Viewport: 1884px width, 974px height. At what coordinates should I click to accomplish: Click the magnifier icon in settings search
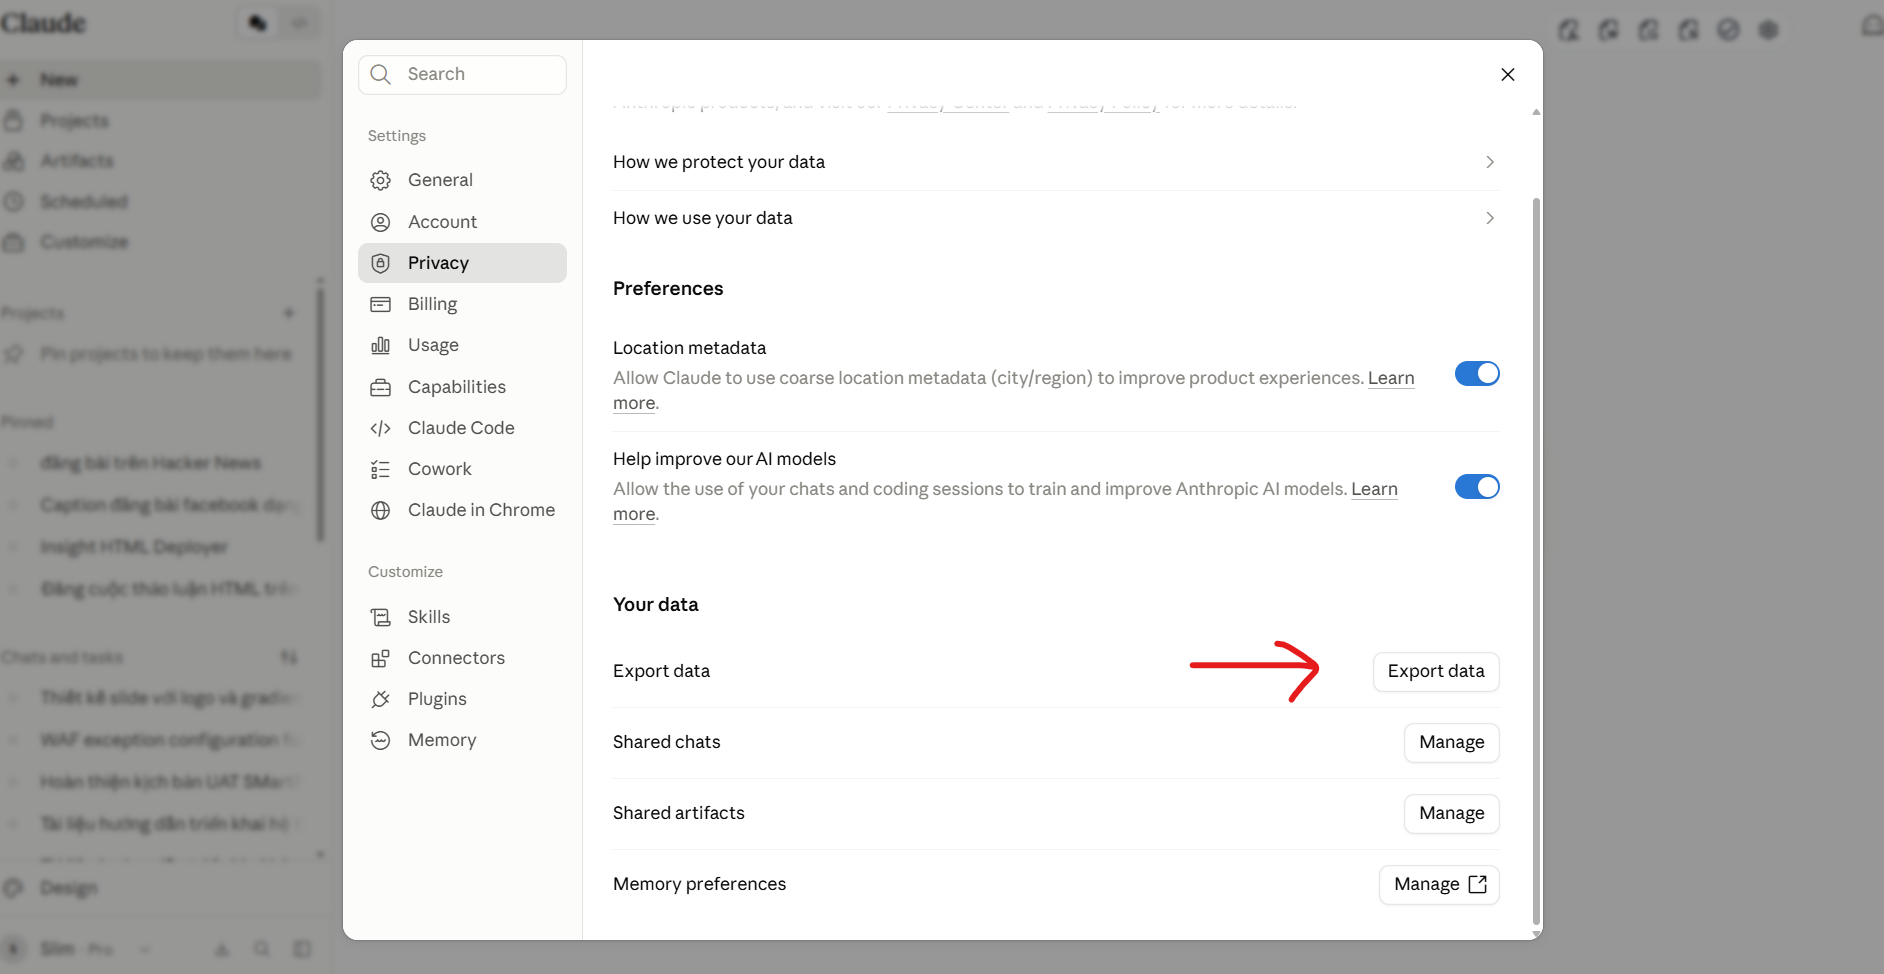point(380,74)
